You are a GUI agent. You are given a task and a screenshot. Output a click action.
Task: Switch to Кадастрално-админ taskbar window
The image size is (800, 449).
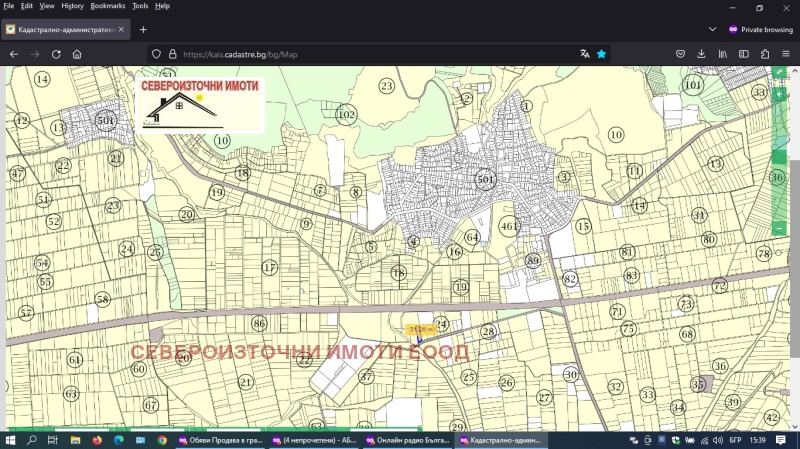tap(501, 440)
